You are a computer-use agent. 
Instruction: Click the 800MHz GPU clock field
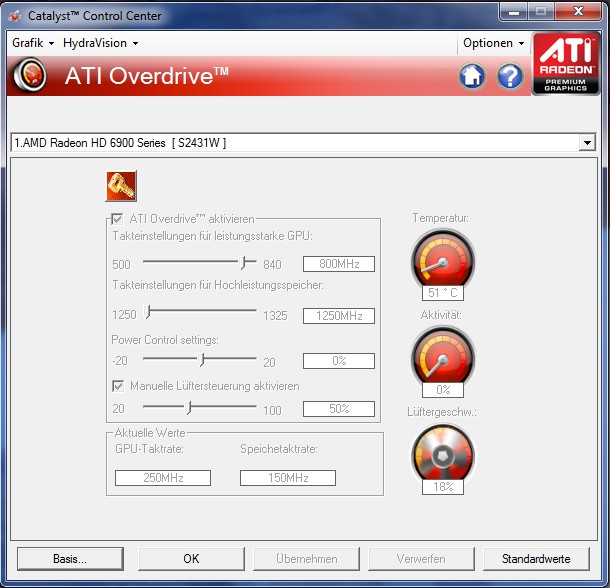pyautogui.click(x=339, y=264)
